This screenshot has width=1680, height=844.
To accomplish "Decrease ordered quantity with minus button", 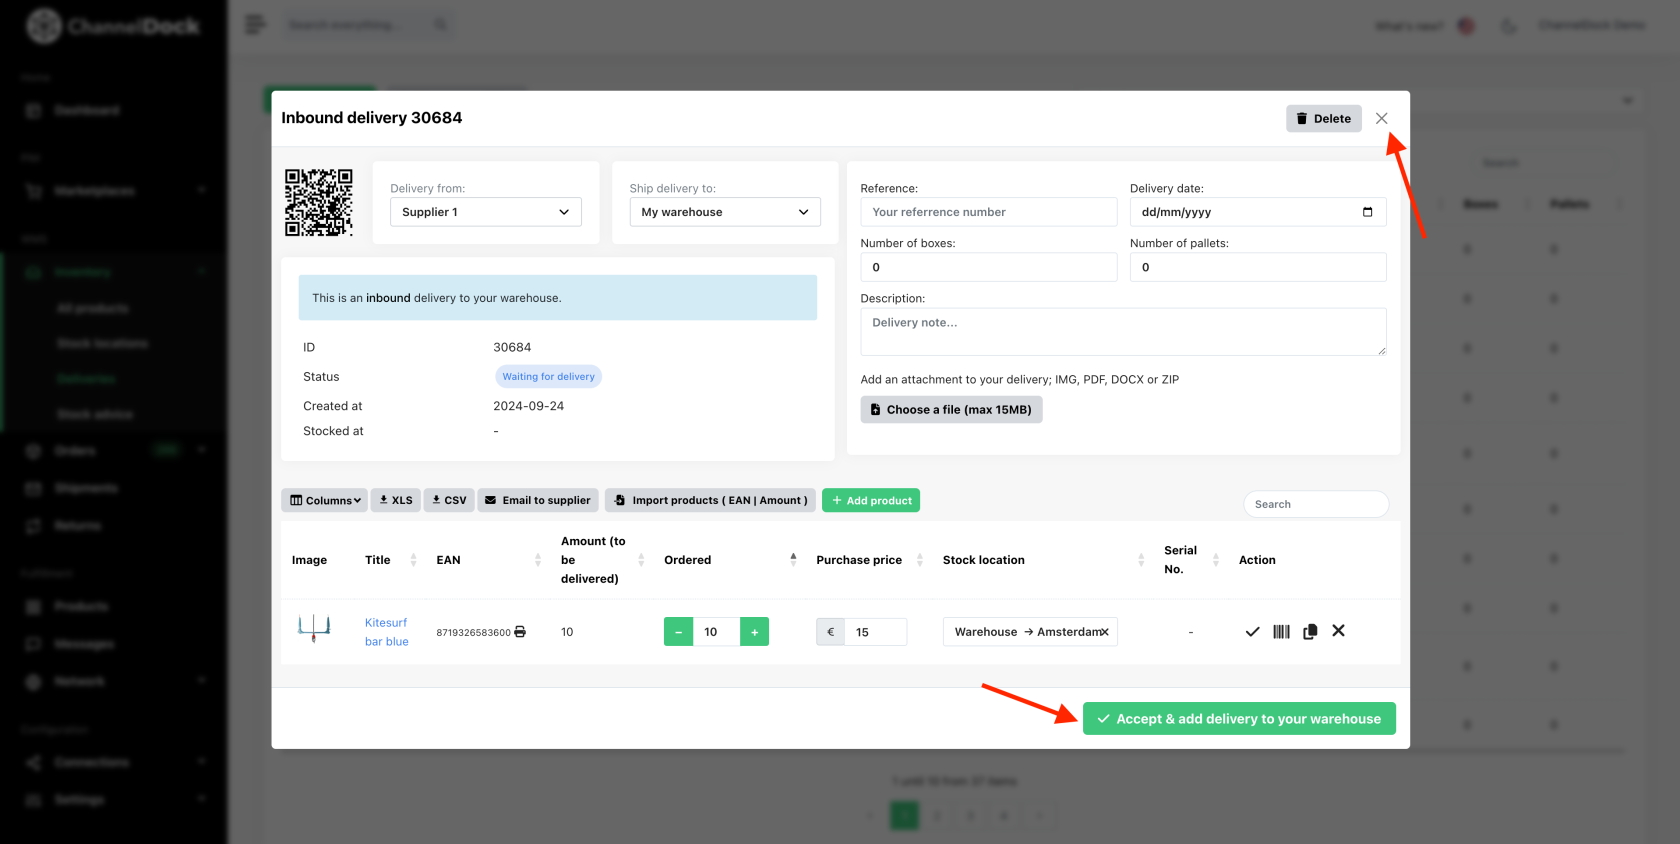I will coord(678,632).
